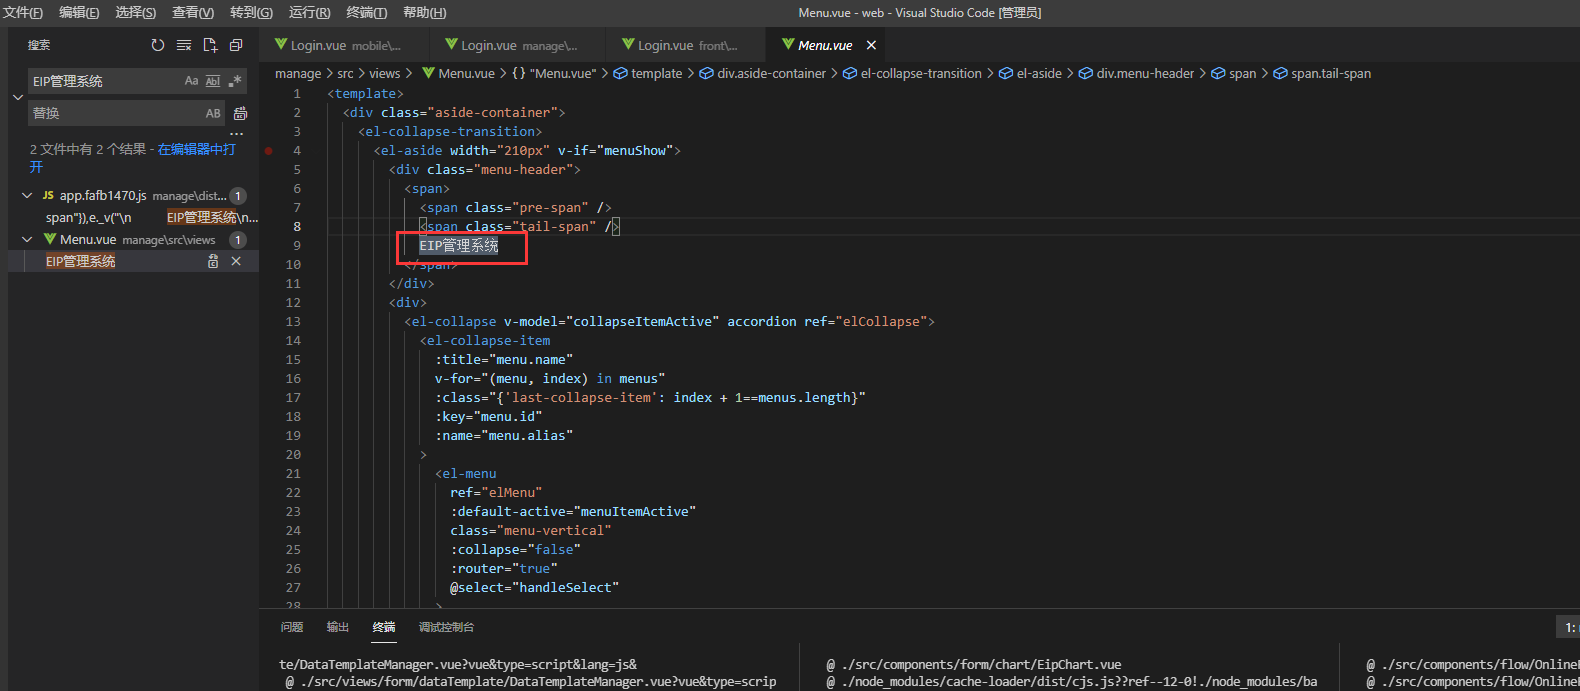Click the 在编辑器中打开 link
1580x691 pixels.
pyautogui.click(x=196, y=149)
